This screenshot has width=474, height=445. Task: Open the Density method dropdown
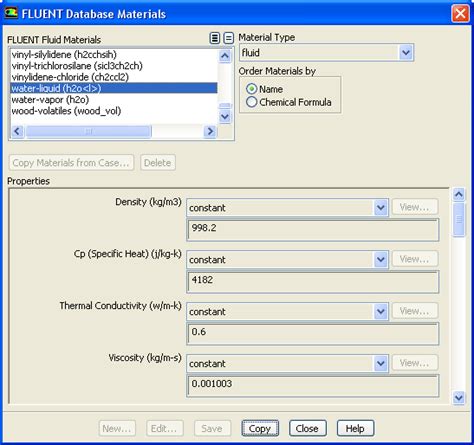(381, 208)
